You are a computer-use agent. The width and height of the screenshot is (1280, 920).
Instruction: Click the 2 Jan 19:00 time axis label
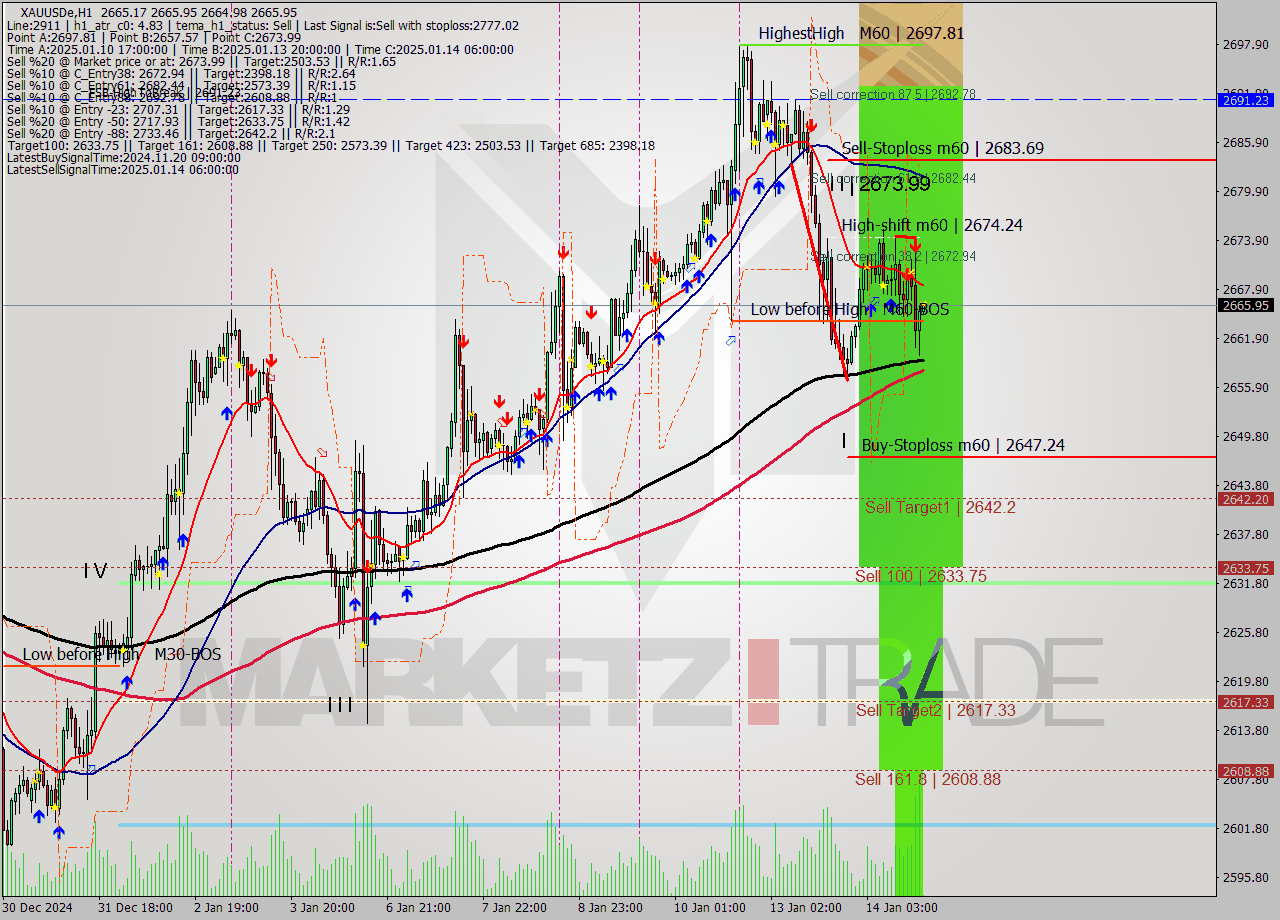(225, 908)
